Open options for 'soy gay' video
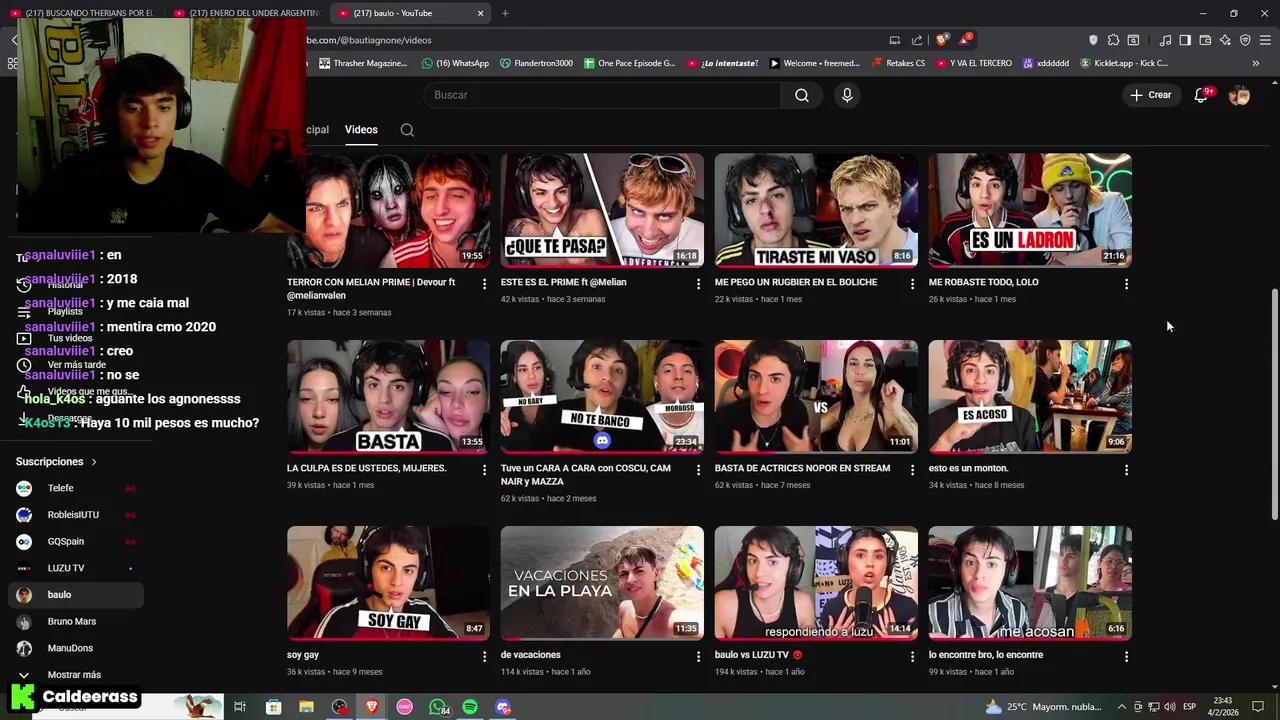The width and height of the screenshot is (1280, 720). (x=484, y=657)
